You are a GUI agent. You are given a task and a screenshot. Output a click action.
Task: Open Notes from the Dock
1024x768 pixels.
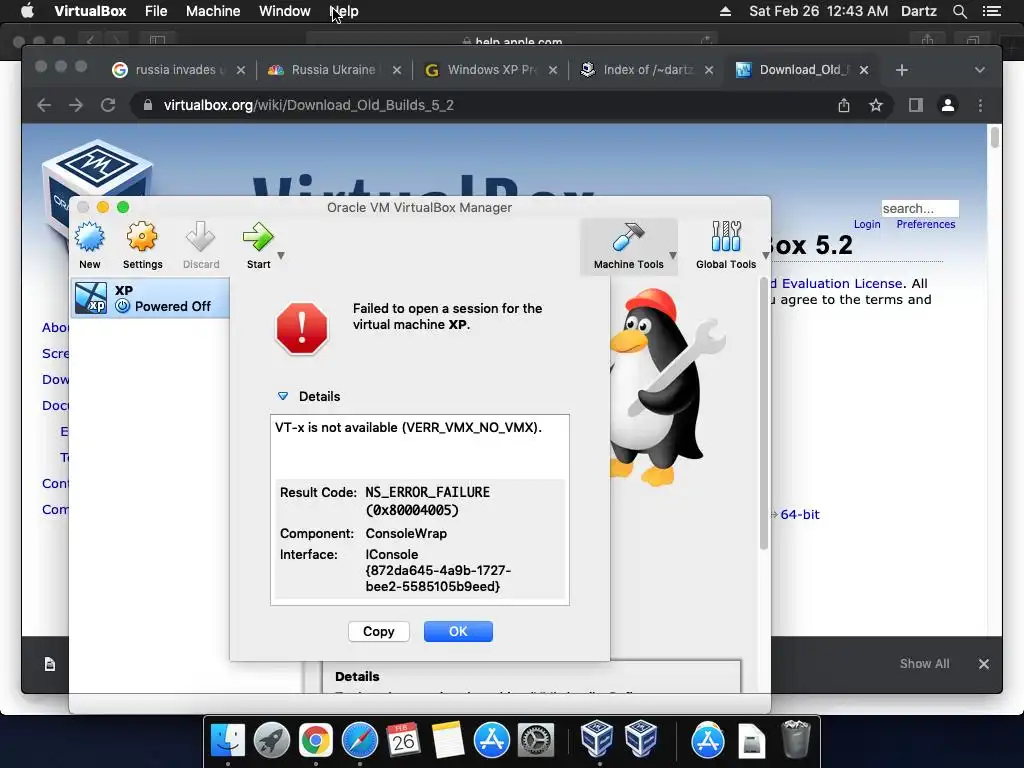click(x=447, y=740)
